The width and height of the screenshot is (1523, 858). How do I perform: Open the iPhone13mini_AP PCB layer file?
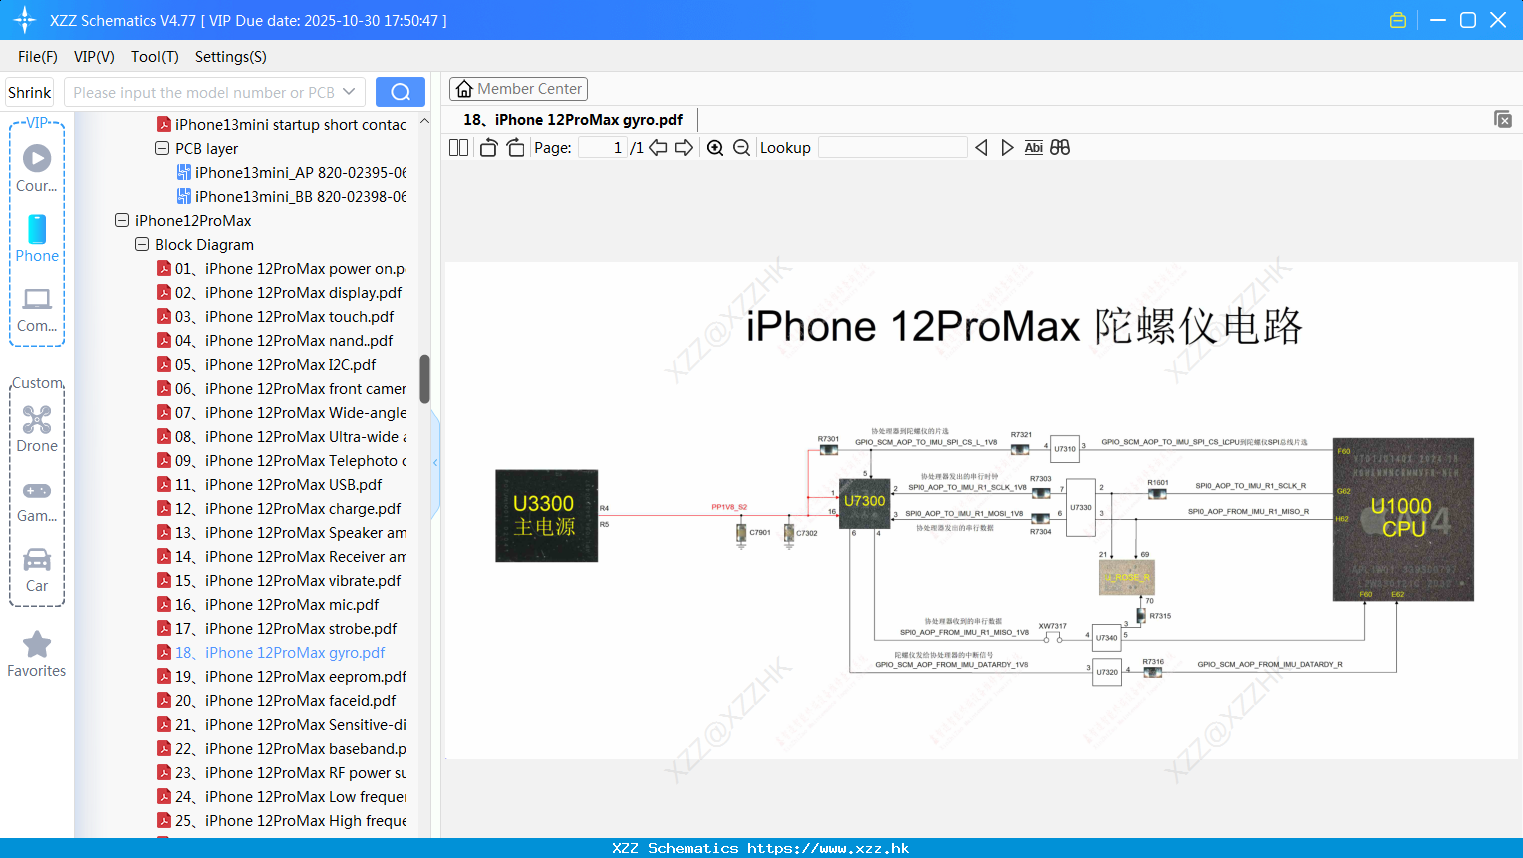pos(291,172)
